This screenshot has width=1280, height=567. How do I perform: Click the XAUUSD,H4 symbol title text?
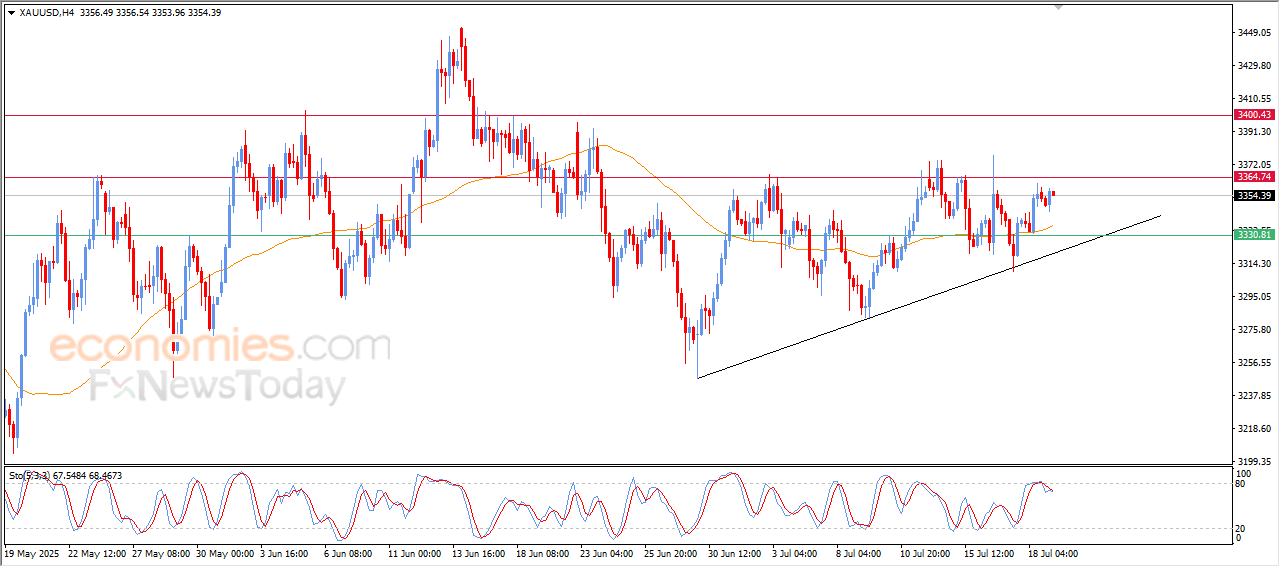[47, 13]
